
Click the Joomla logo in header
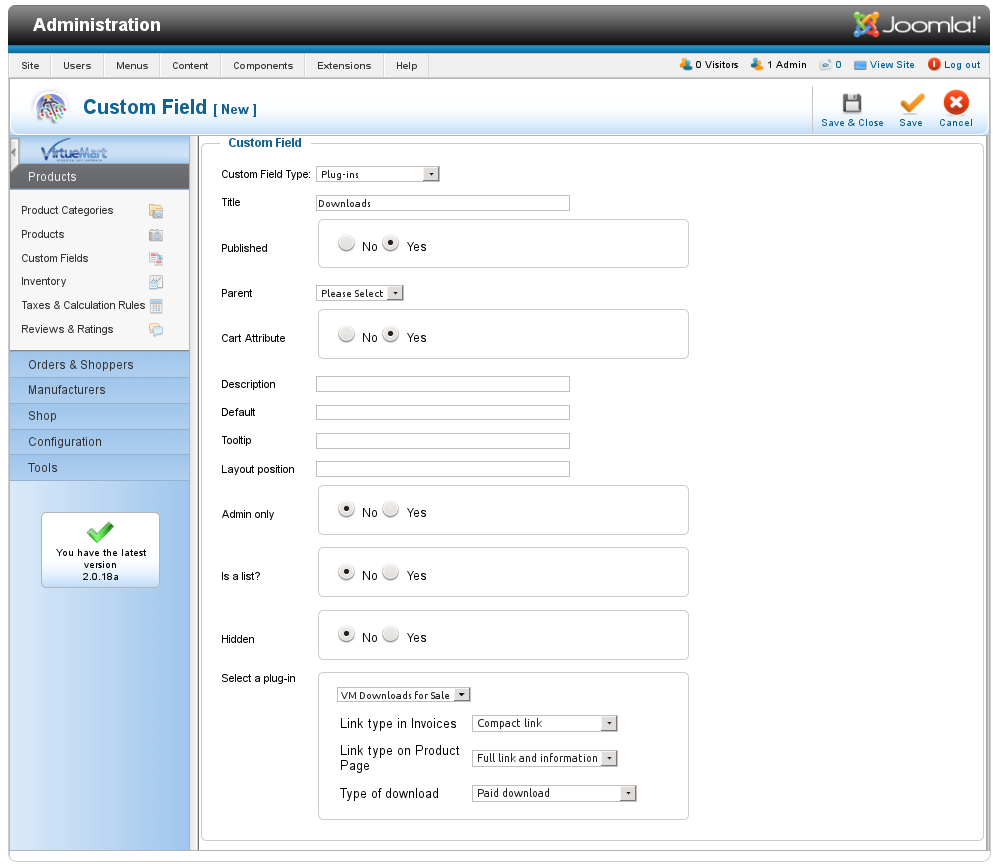(916, 25)
